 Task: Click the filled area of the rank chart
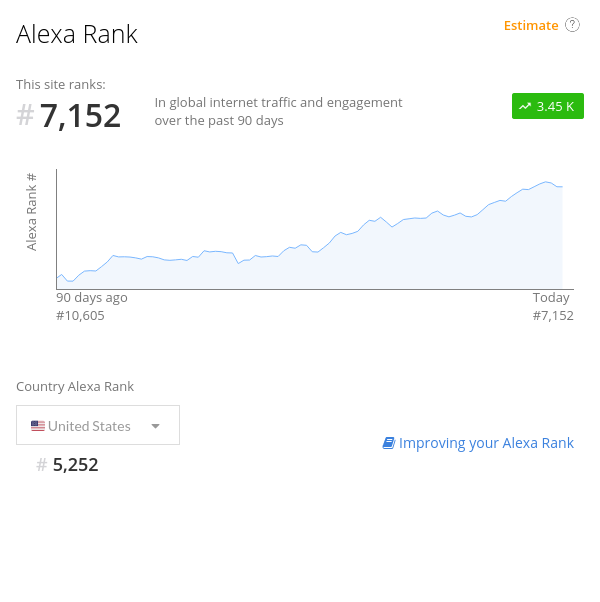click(400, 260)
